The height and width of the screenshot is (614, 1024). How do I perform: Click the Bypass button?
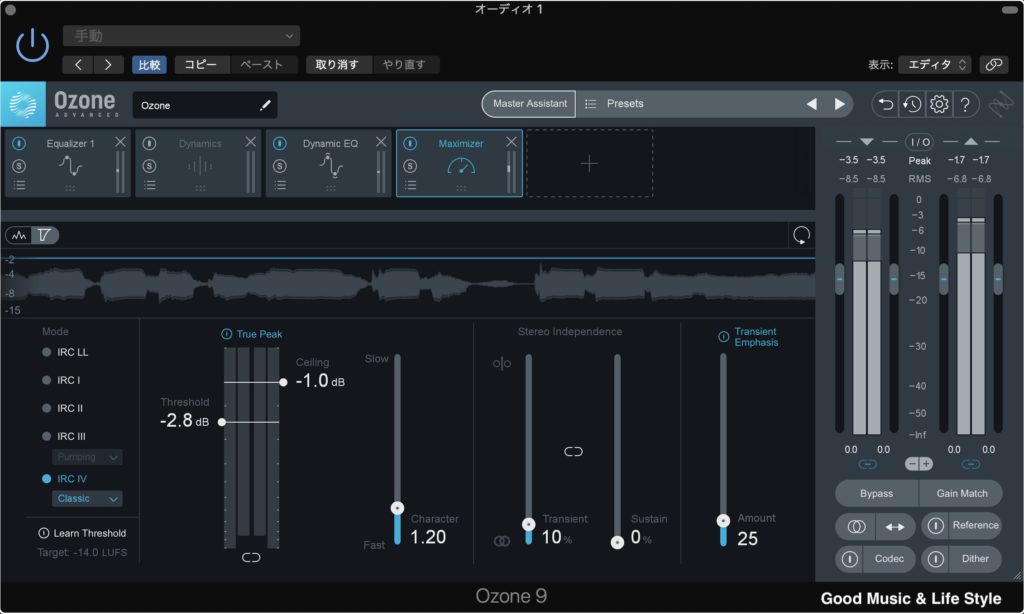(x=876, y=493)
